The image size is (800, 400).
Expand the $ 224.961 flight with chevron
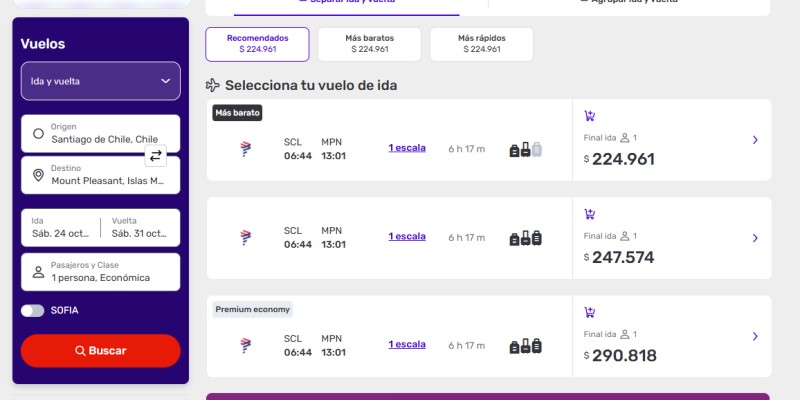[x=755, y=140]
